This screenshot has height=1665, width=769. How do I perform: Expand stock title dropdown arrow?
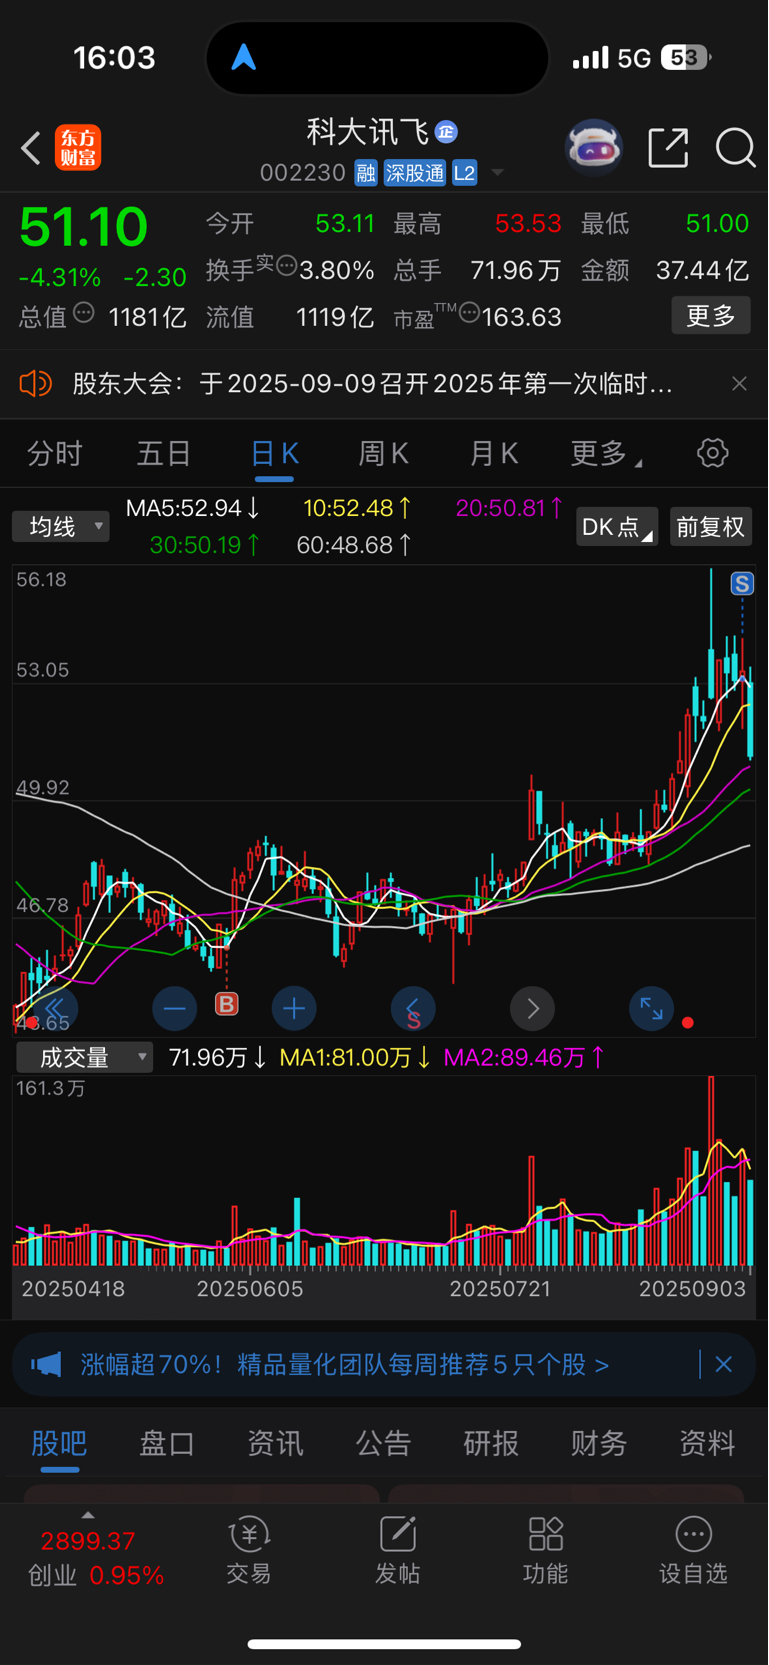click(x=497, y=173)
